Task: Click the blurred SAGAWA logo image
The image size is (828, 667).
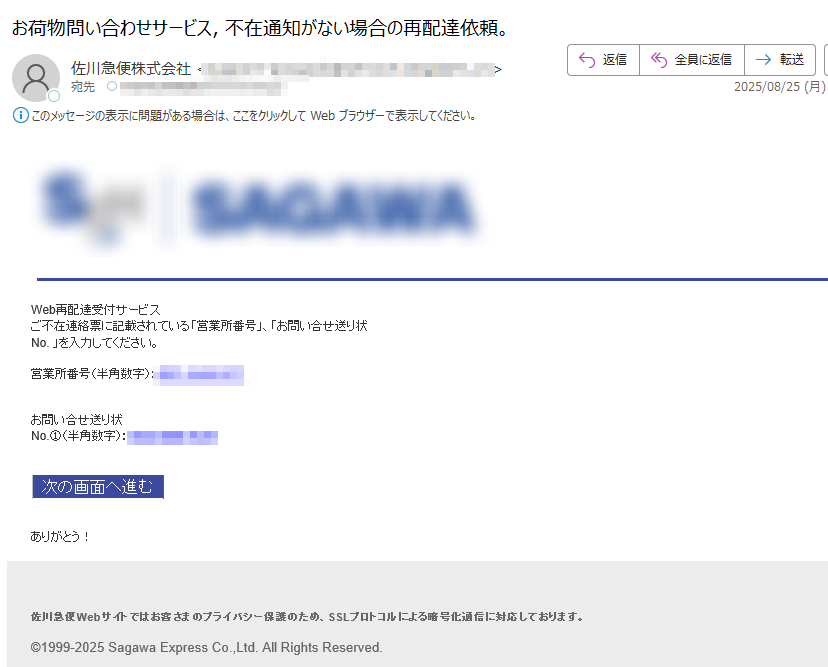Action: pos(261,207)
